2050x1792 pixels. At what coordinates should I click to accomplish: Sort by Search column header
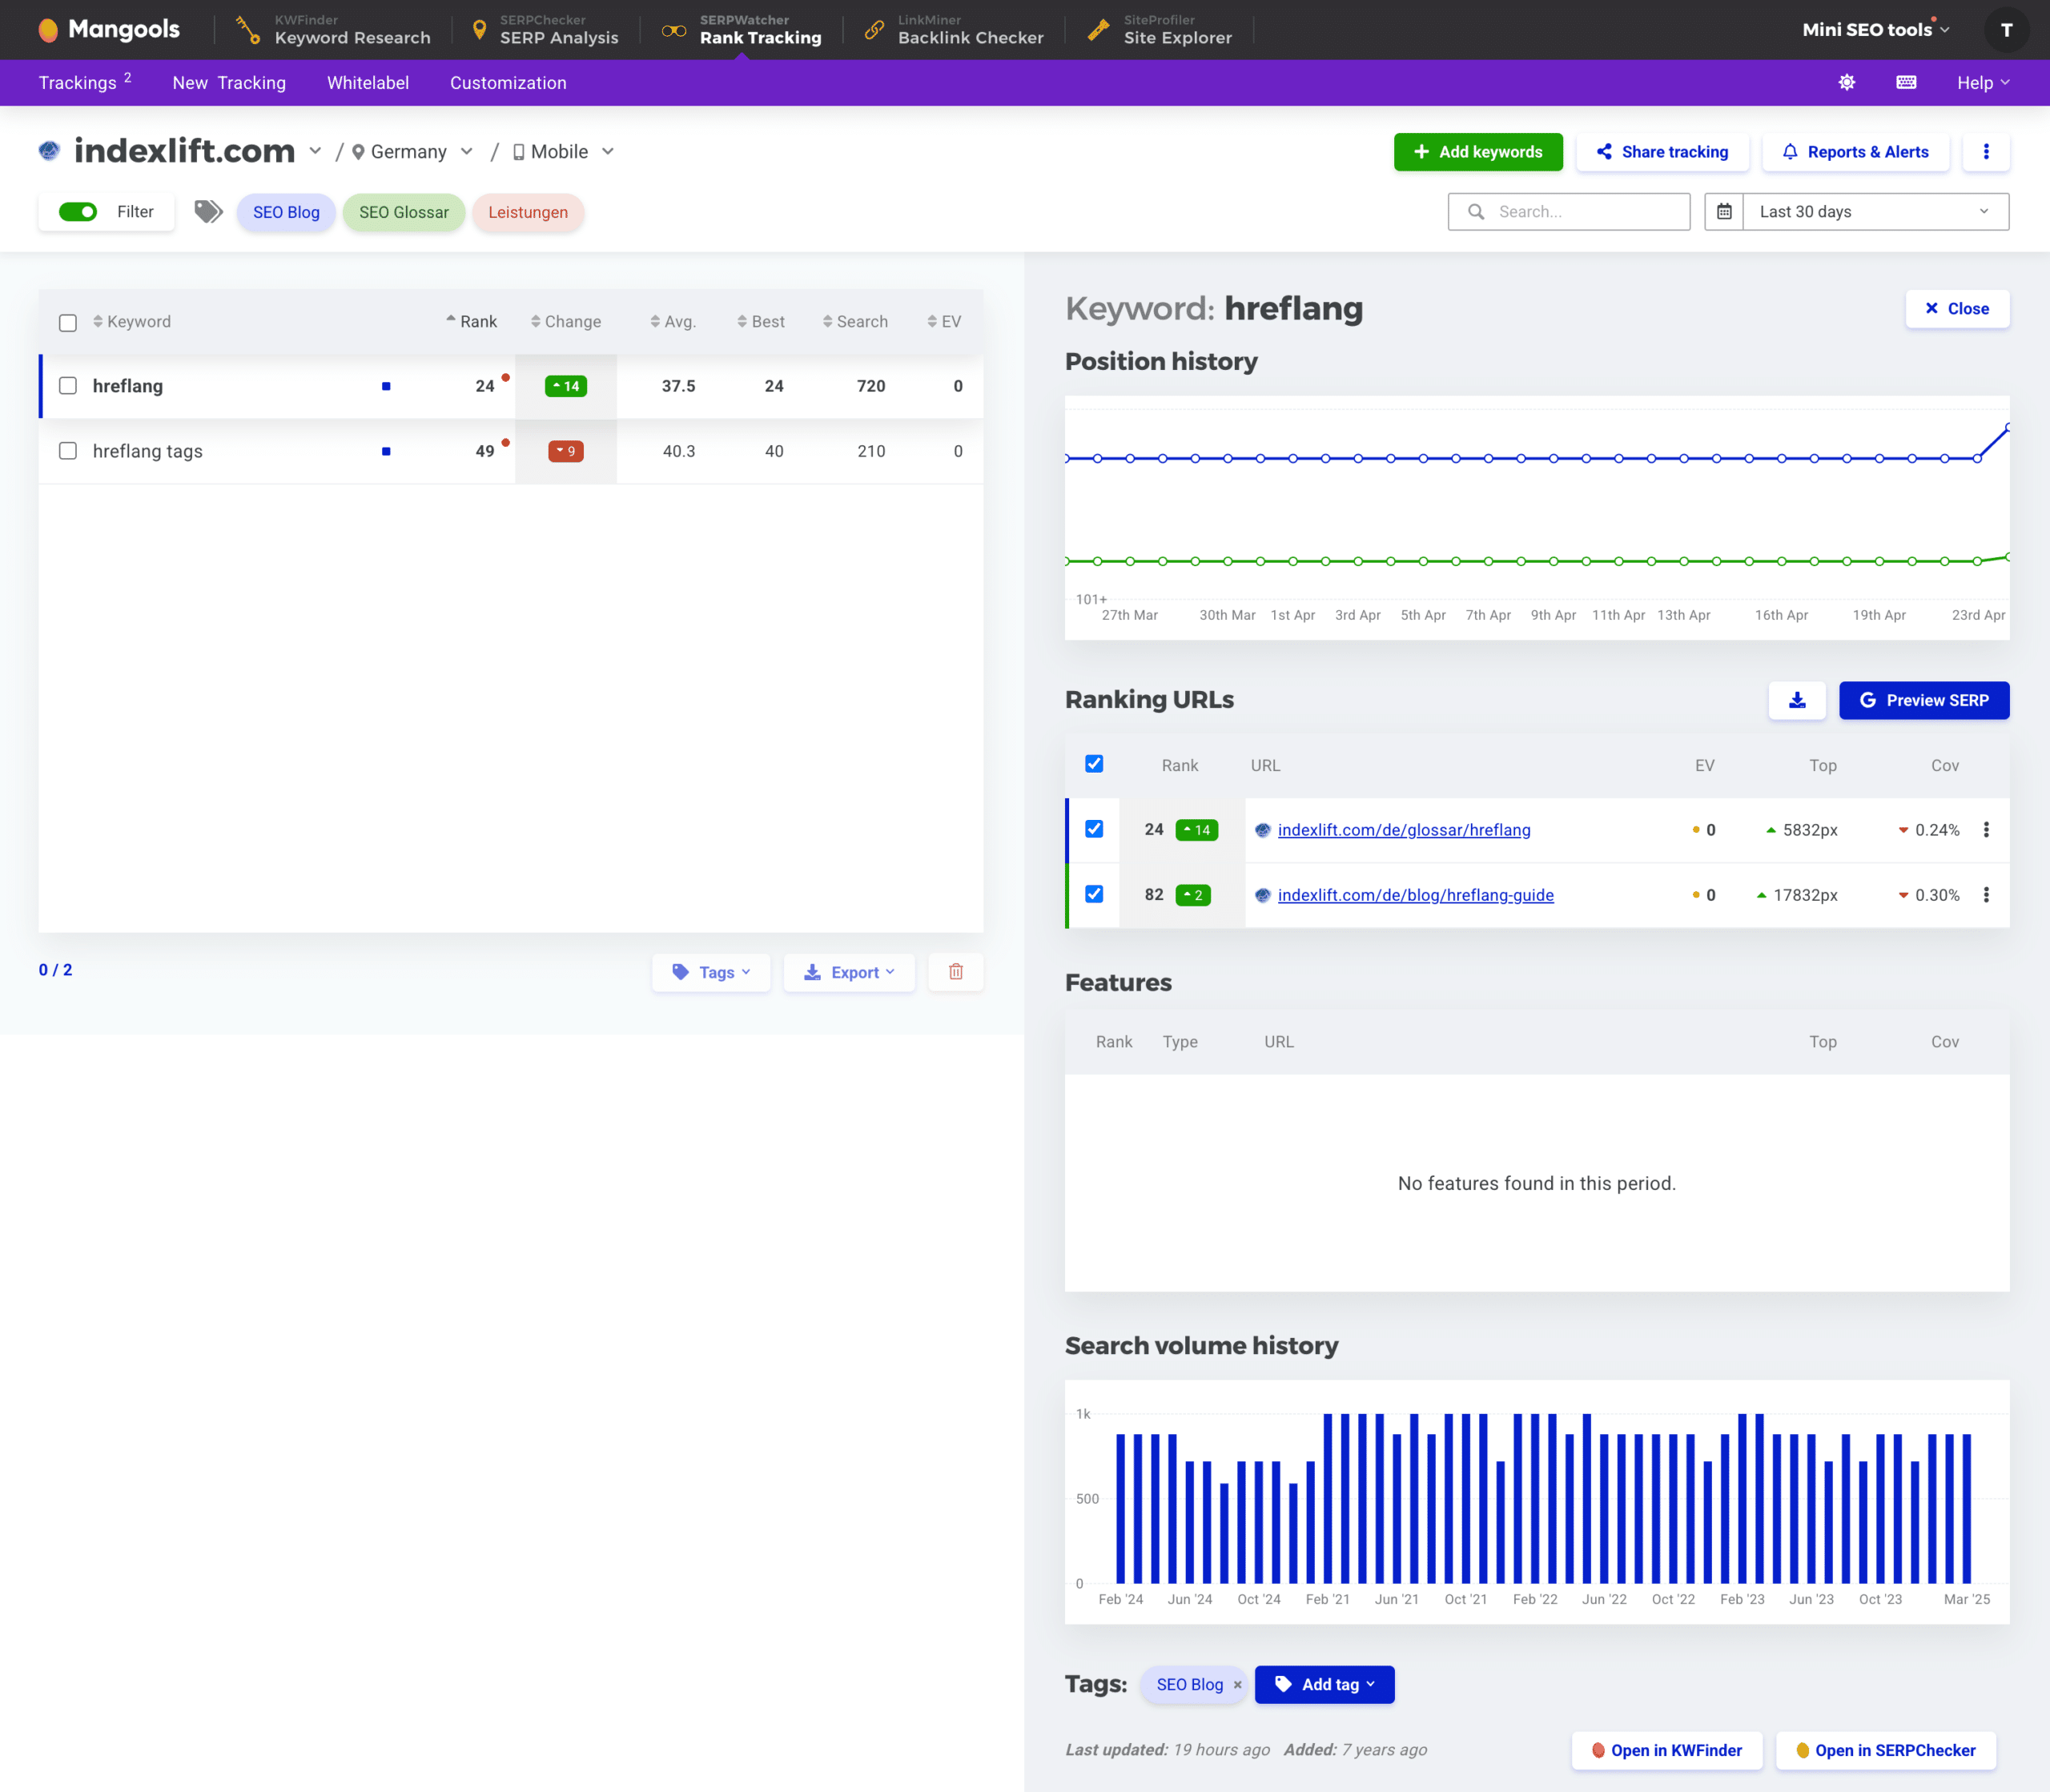coord(855,322)
